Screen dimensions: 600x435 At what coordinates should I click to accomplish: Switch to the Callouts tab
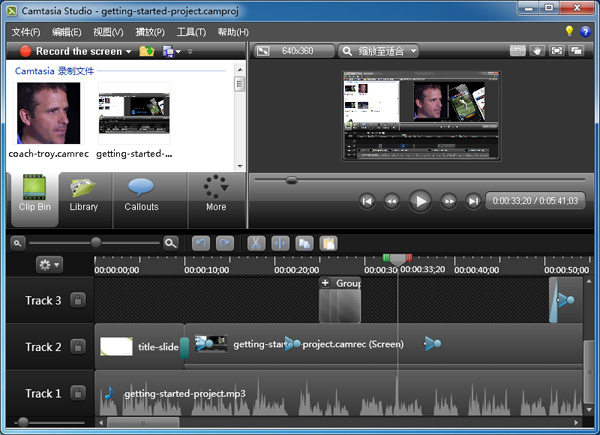(141, 199)
